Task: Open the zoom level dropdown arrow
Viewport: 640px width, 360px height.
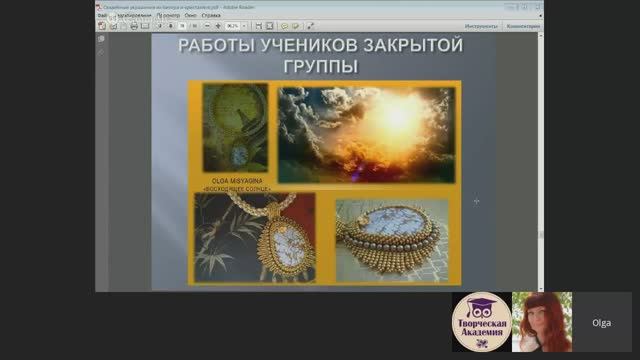Action: pyautogui.click(x=244, y=26)
